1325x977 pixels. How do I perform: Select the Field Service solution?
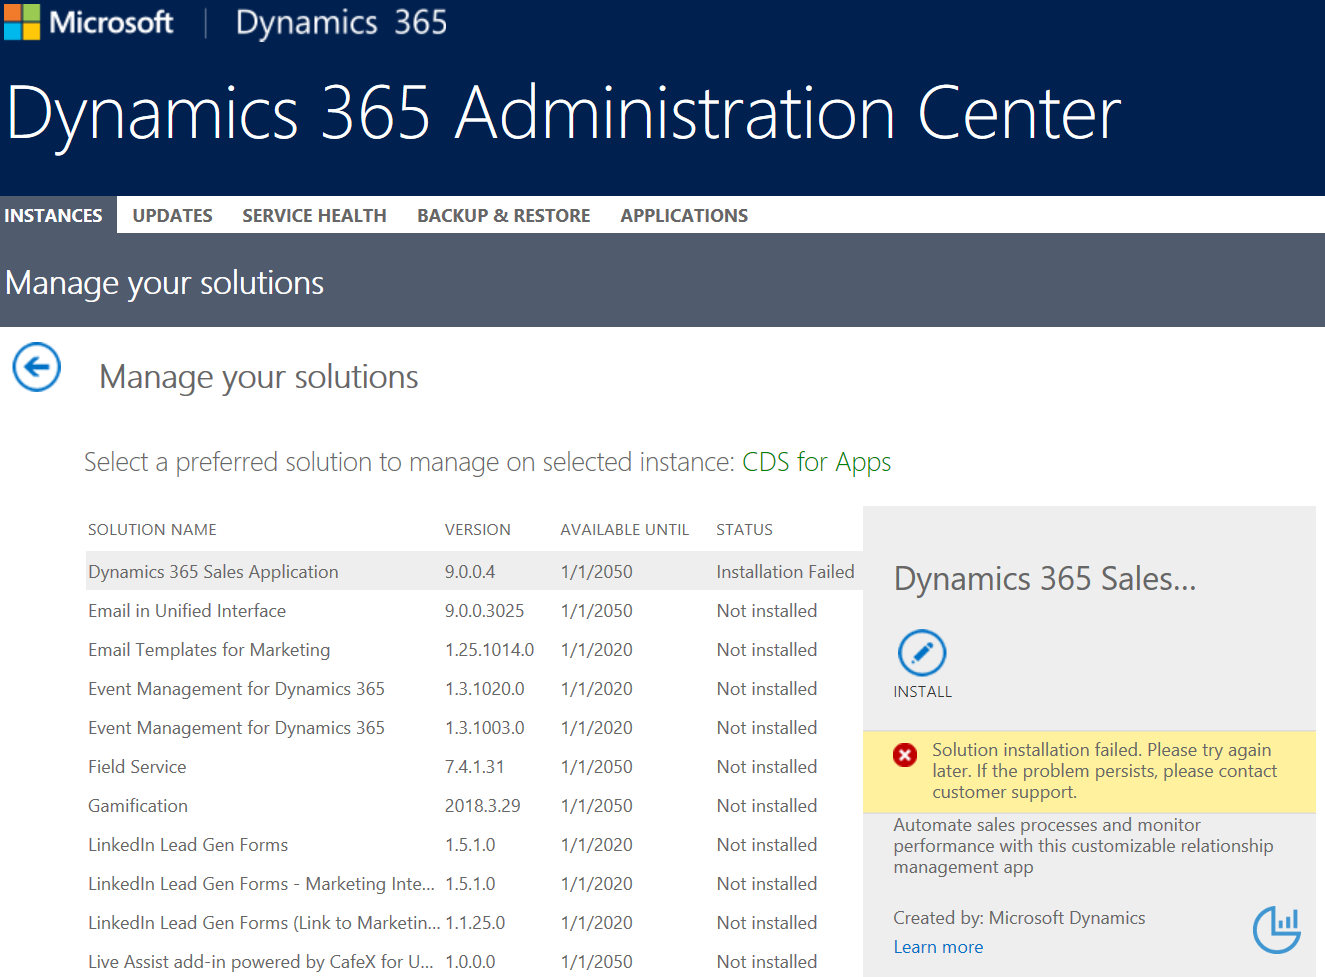pos(137,767)
